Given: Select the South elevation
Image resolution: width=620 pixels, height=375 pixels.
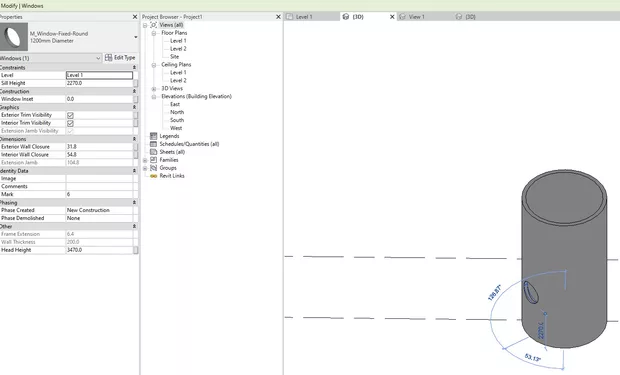Looking at the screenshot, I should click(x=177, y=120).
